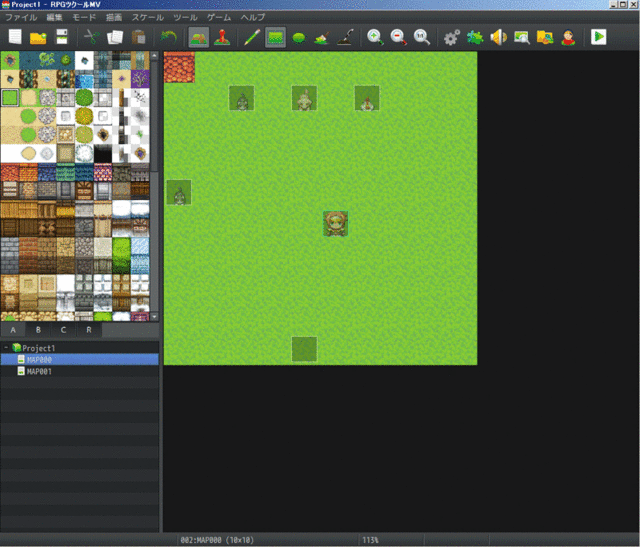The image size is (640, 547).
Task: Select the event at the map's left edge
Action: (x=179, y=192)
